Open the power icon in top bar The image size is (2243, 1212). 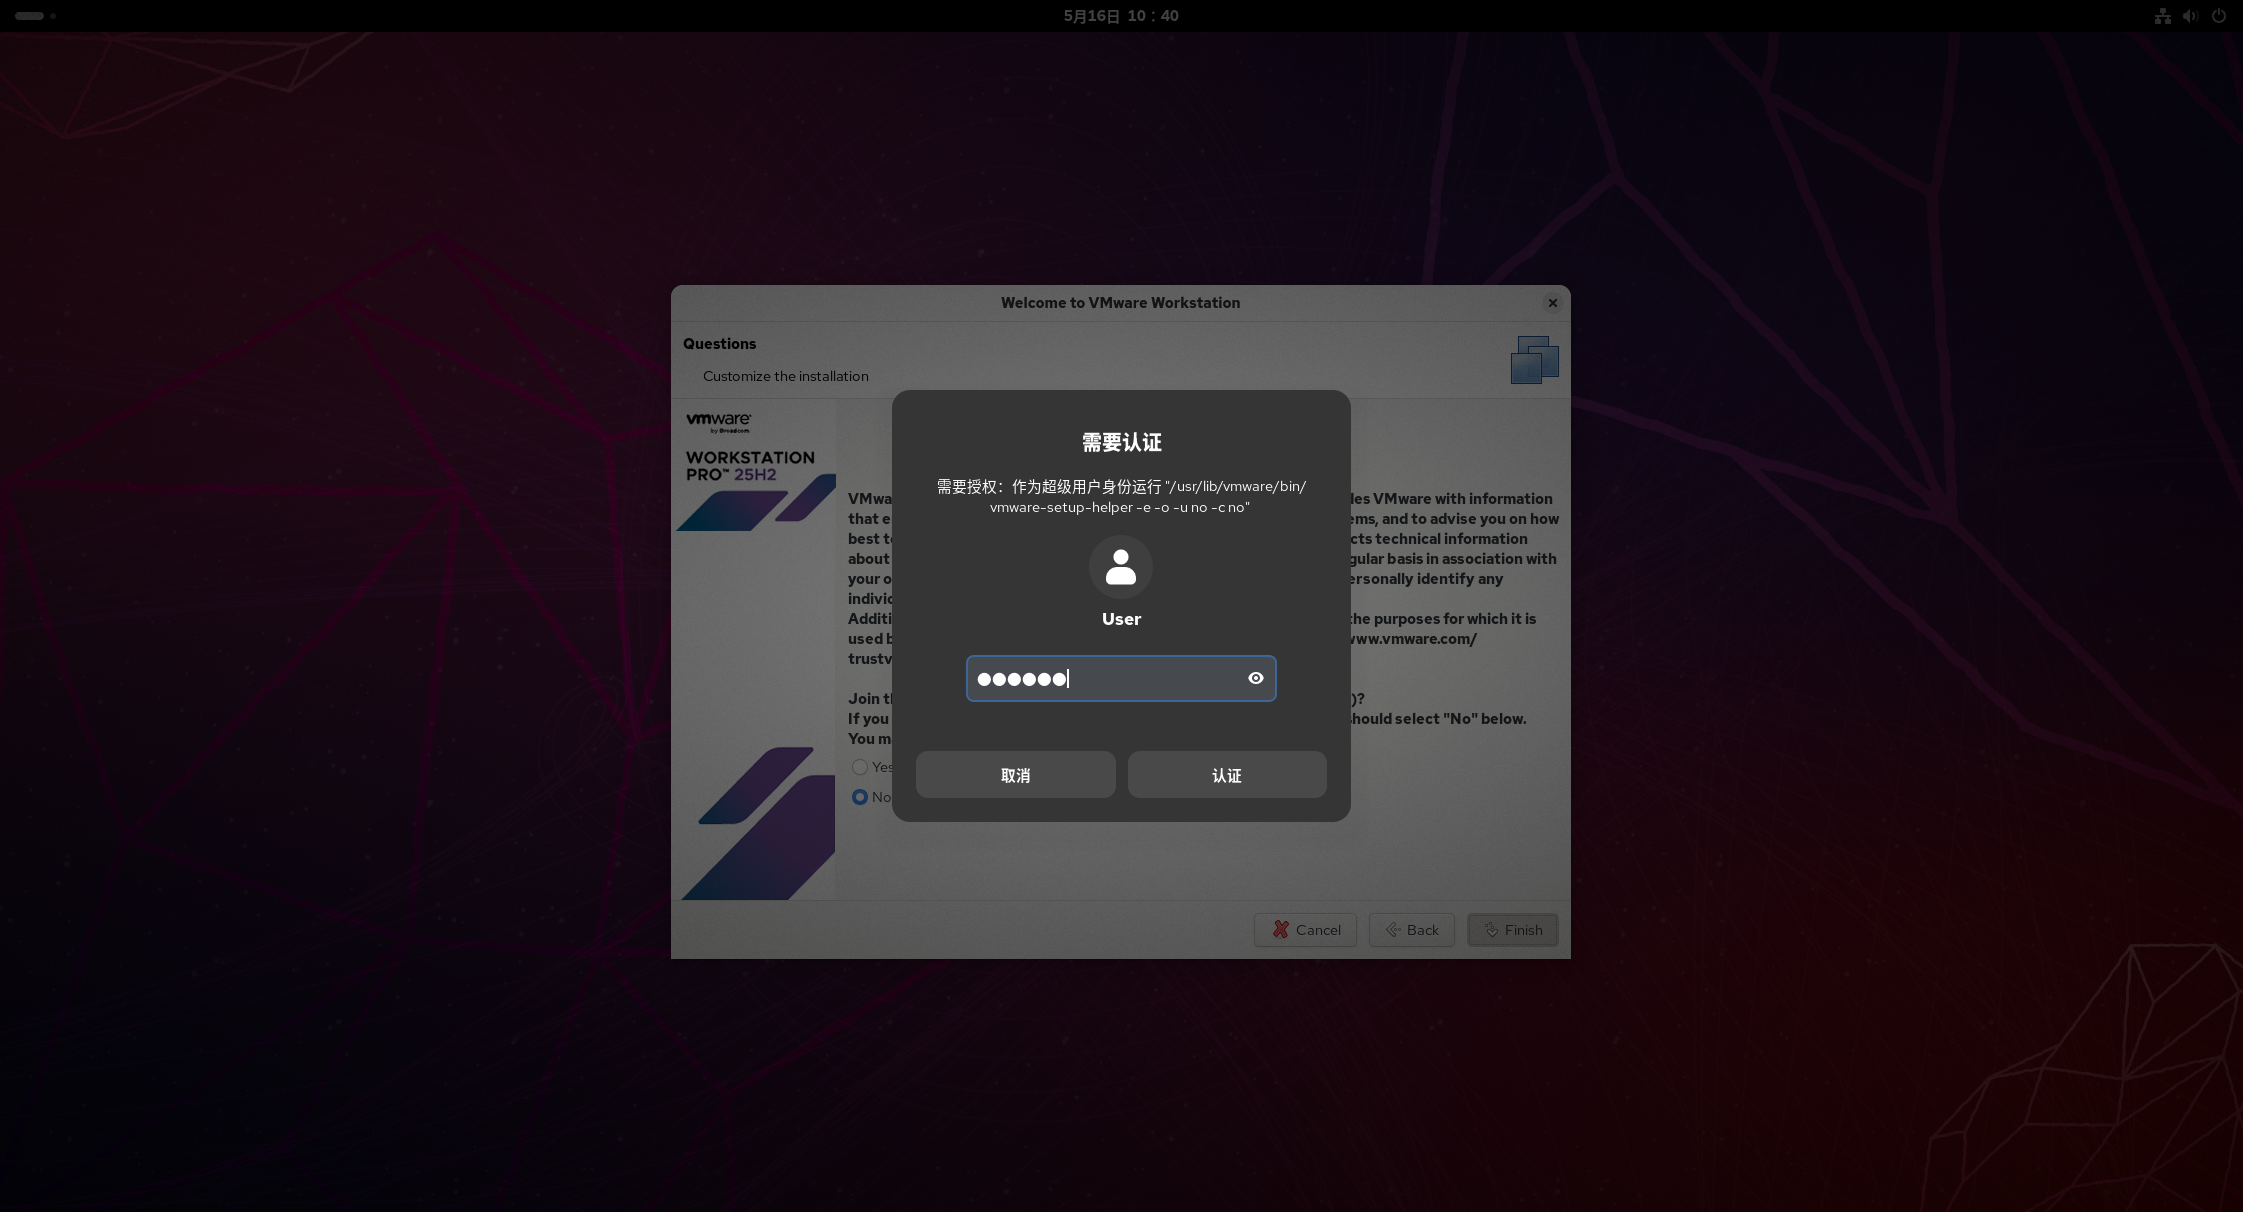[2218, 16]
